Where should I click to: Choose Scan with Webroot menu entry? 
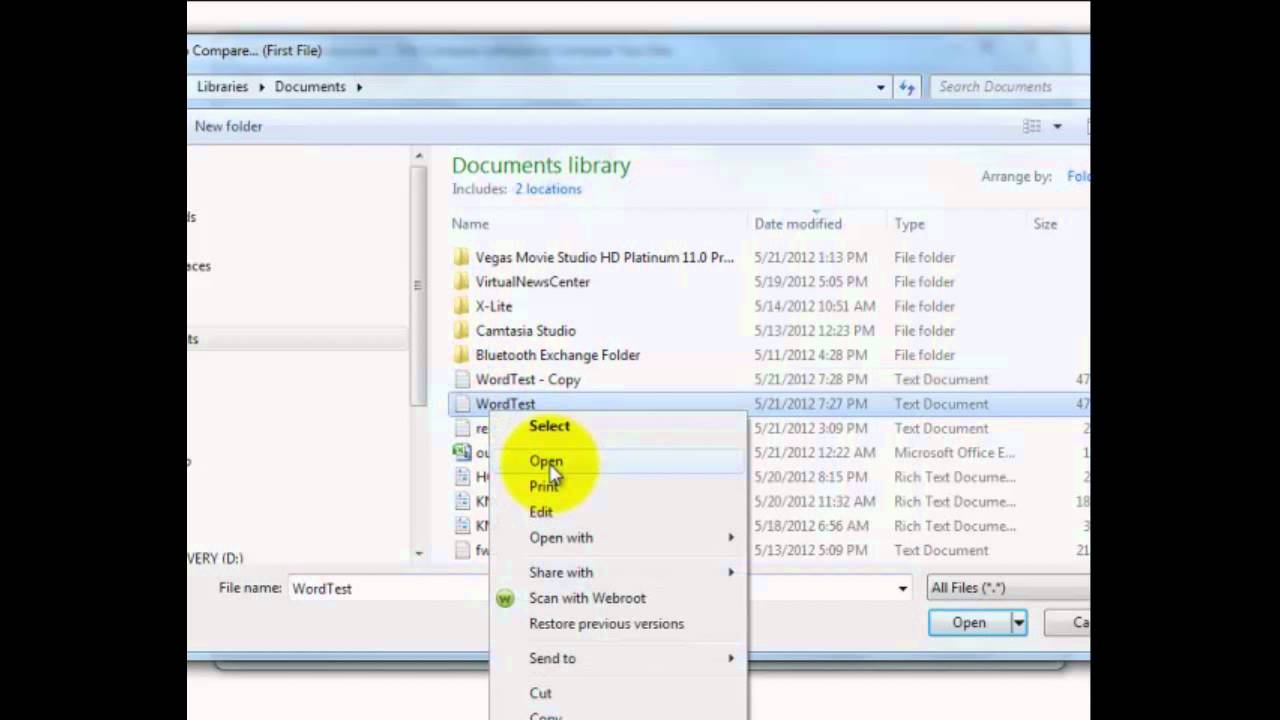(587, 598)
